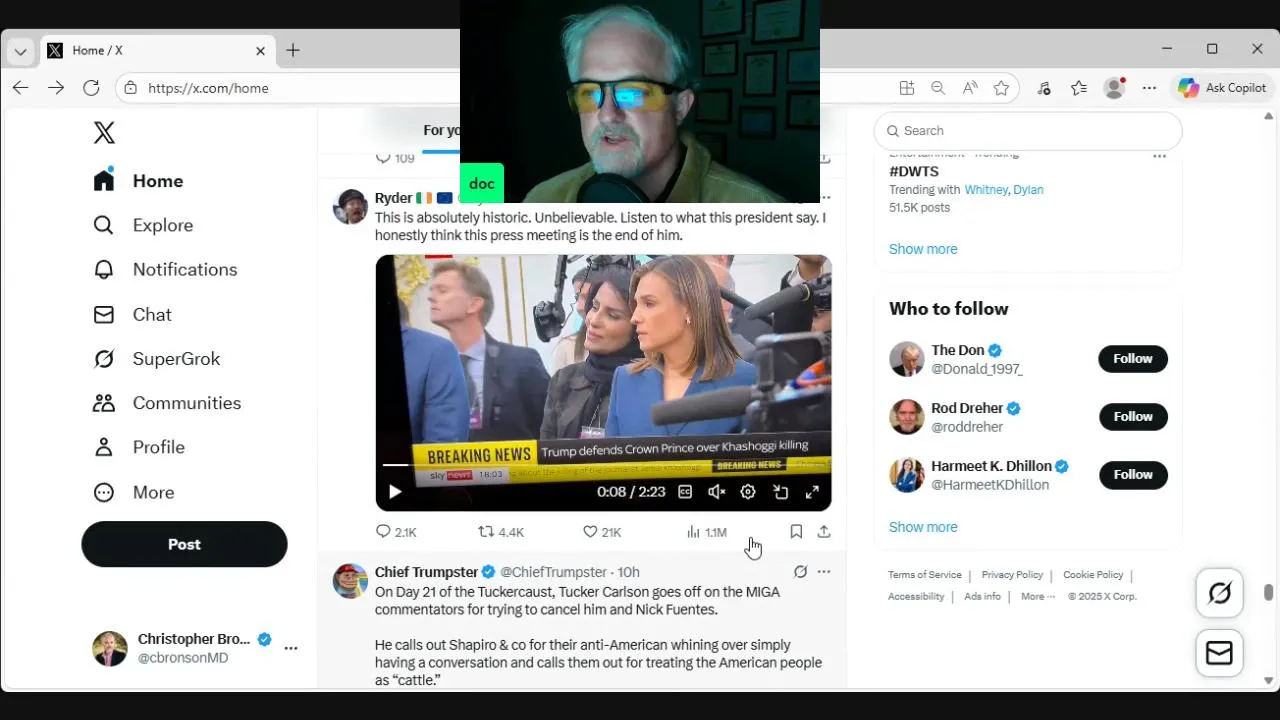
Task: Open video player settings gear
Action: (x=748, y=492)
